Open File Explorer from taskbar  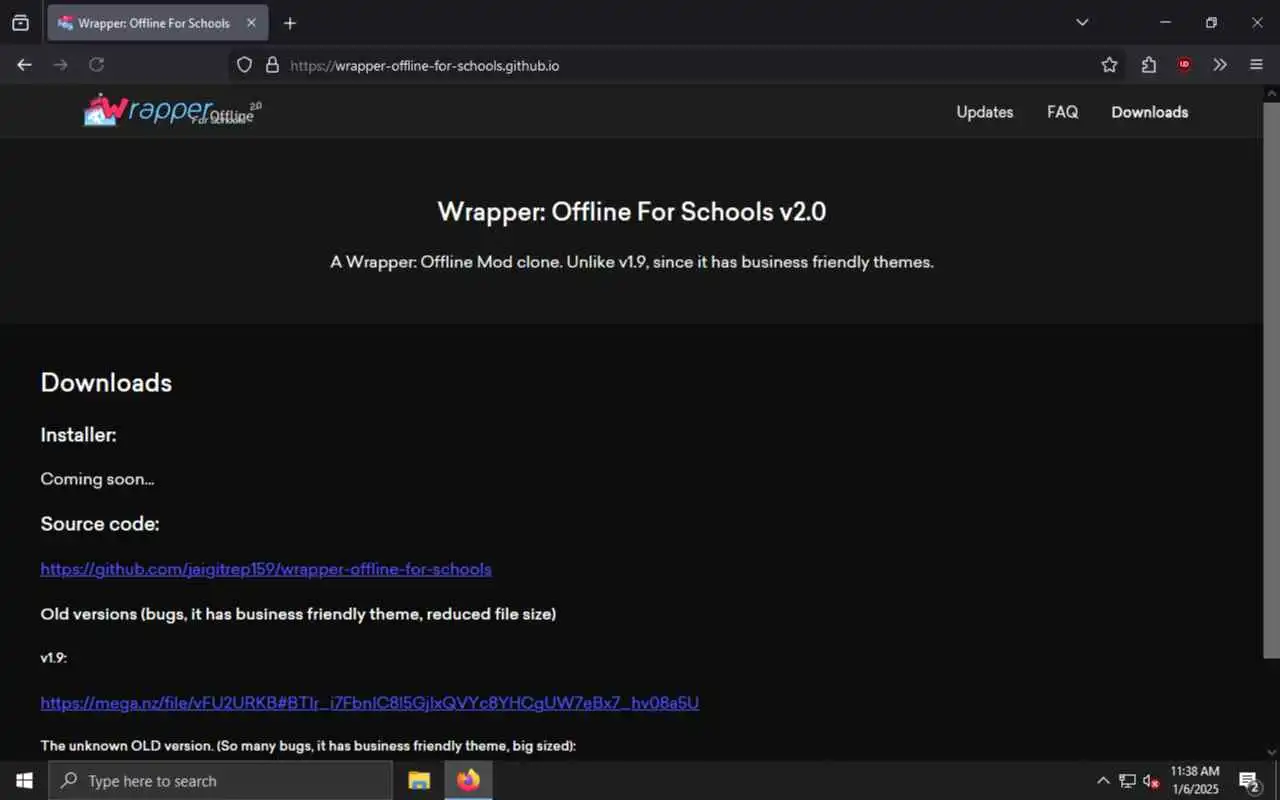(x=419, y=781)
